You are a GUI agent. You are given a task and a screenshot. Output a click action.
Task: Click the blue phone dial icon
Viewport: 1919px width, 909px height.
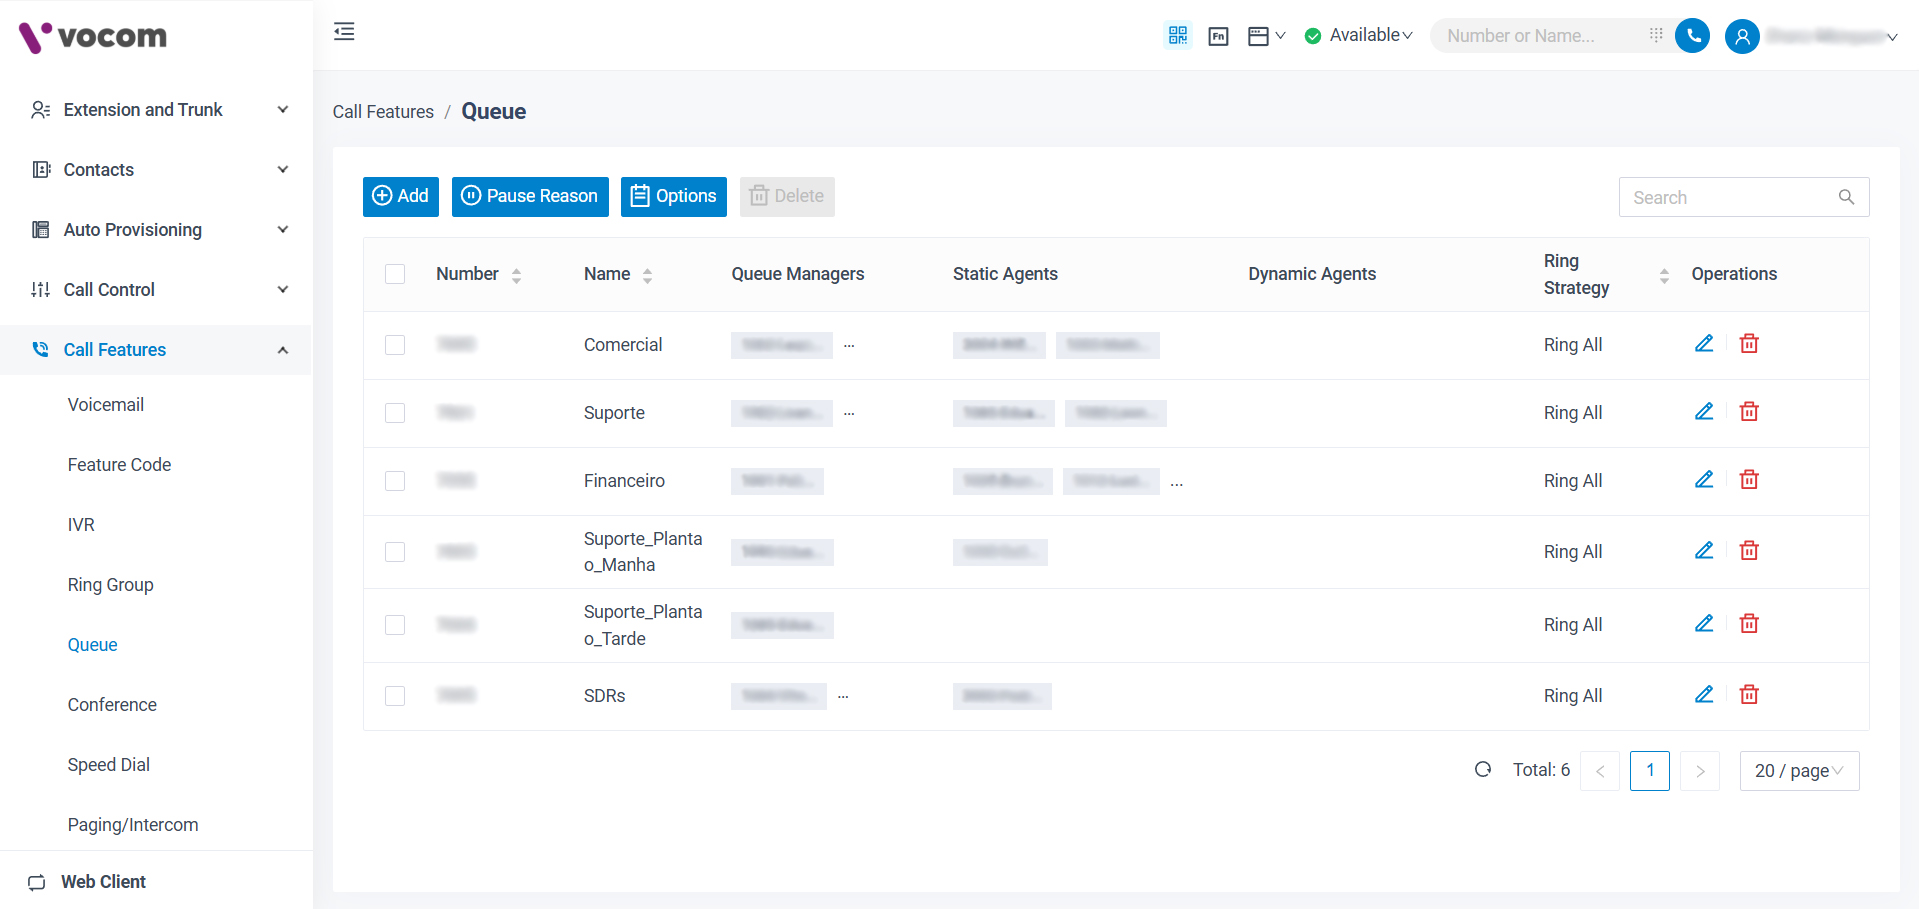tap(1692, 36)
